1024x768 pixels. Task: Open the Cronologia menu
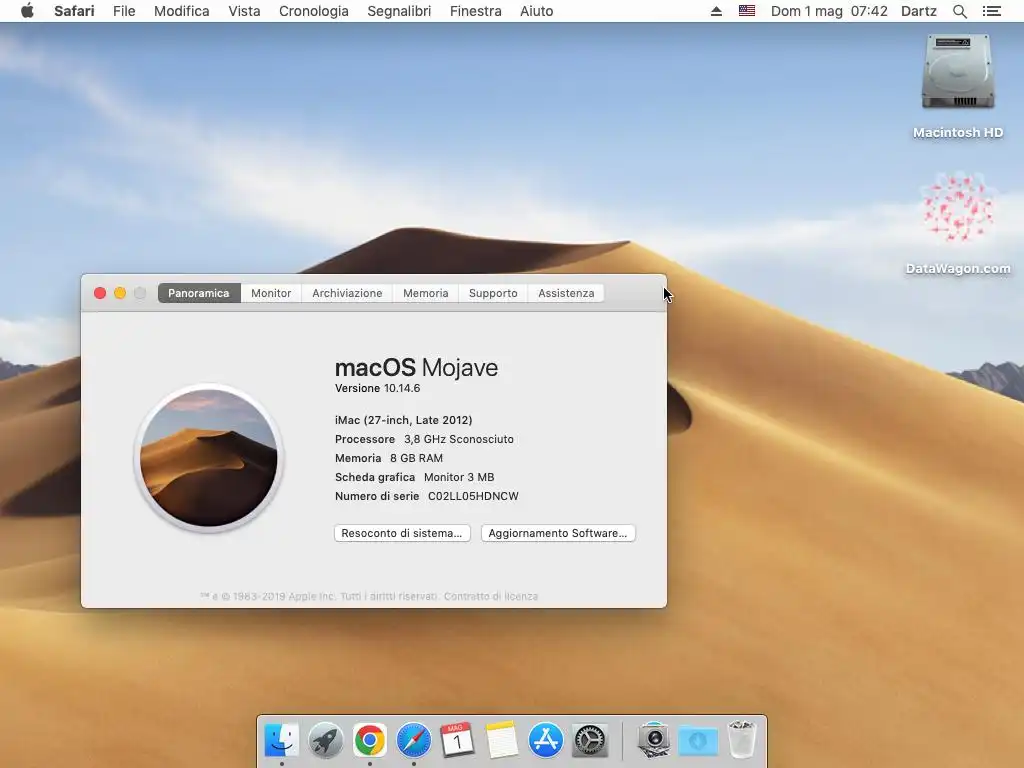[313, 11]
